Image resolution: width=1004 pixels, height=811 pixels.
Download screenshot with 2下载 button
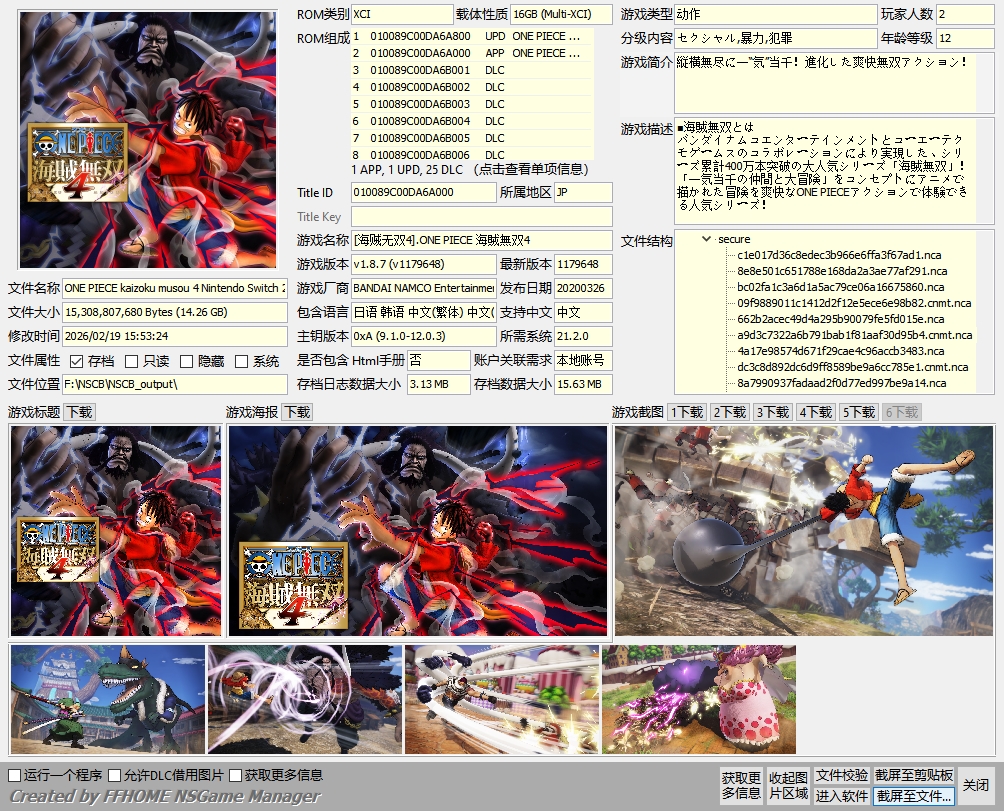[730, 412]
